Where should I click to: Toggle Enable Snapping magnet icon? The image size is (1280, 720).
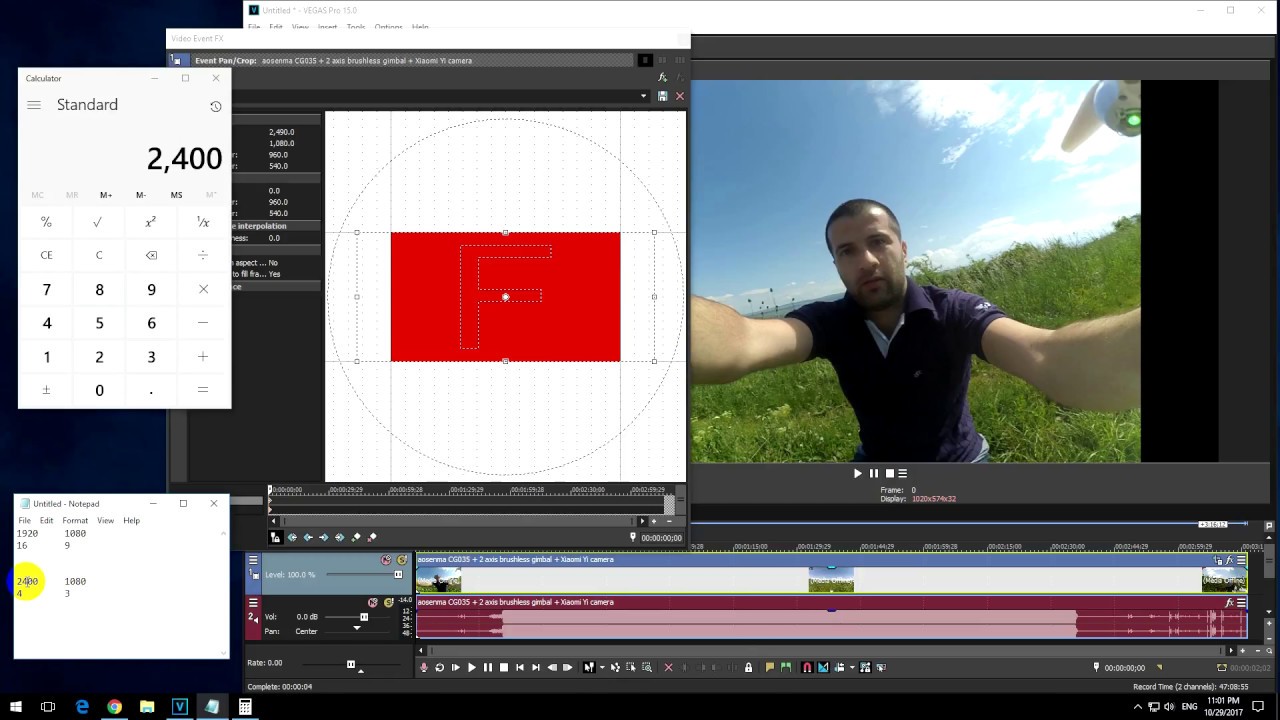(807, 667)
